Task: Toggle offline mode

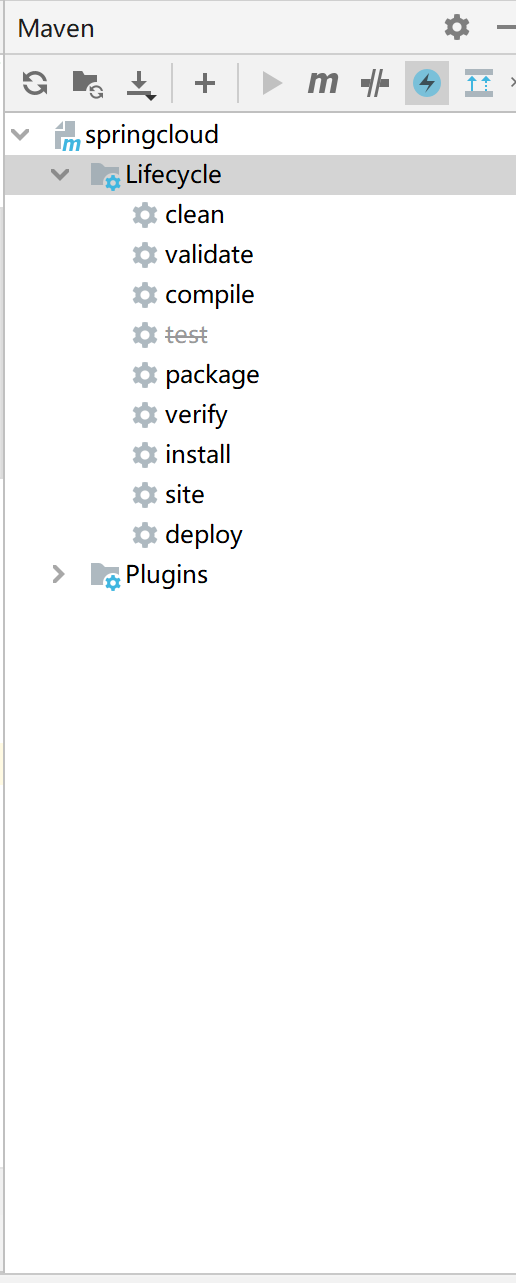Action: pos(375,83)
